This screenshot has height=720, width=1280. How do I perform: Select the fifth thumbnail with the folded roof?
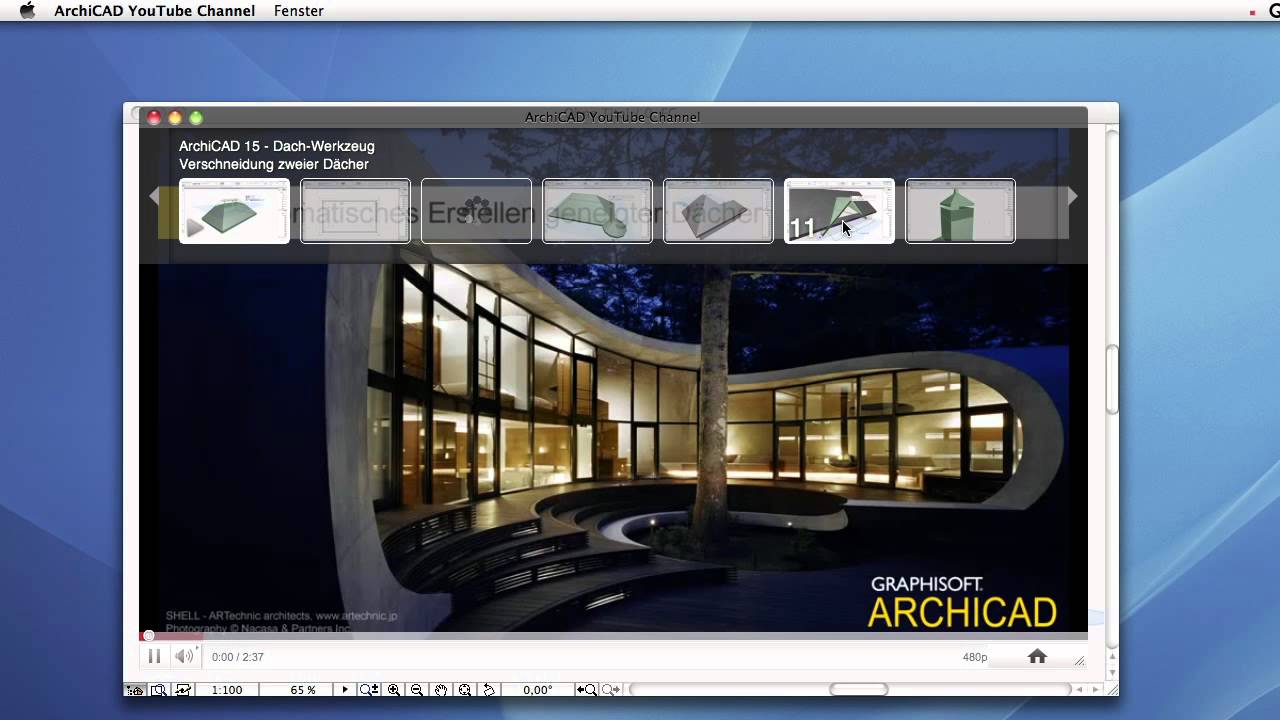[x=718, y=211]
